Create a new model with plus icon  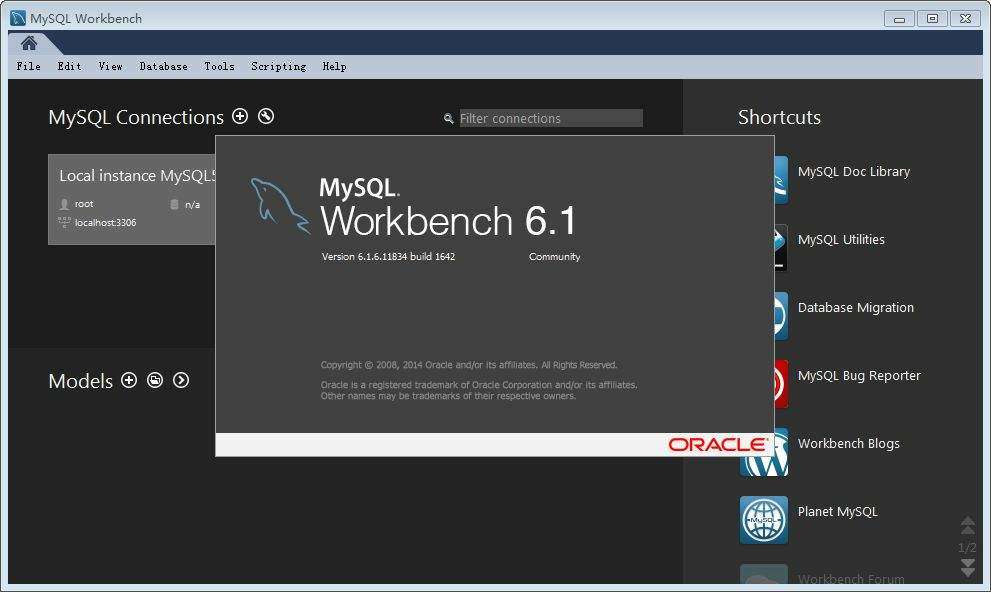pyautogui.click(x=129, y=380)
